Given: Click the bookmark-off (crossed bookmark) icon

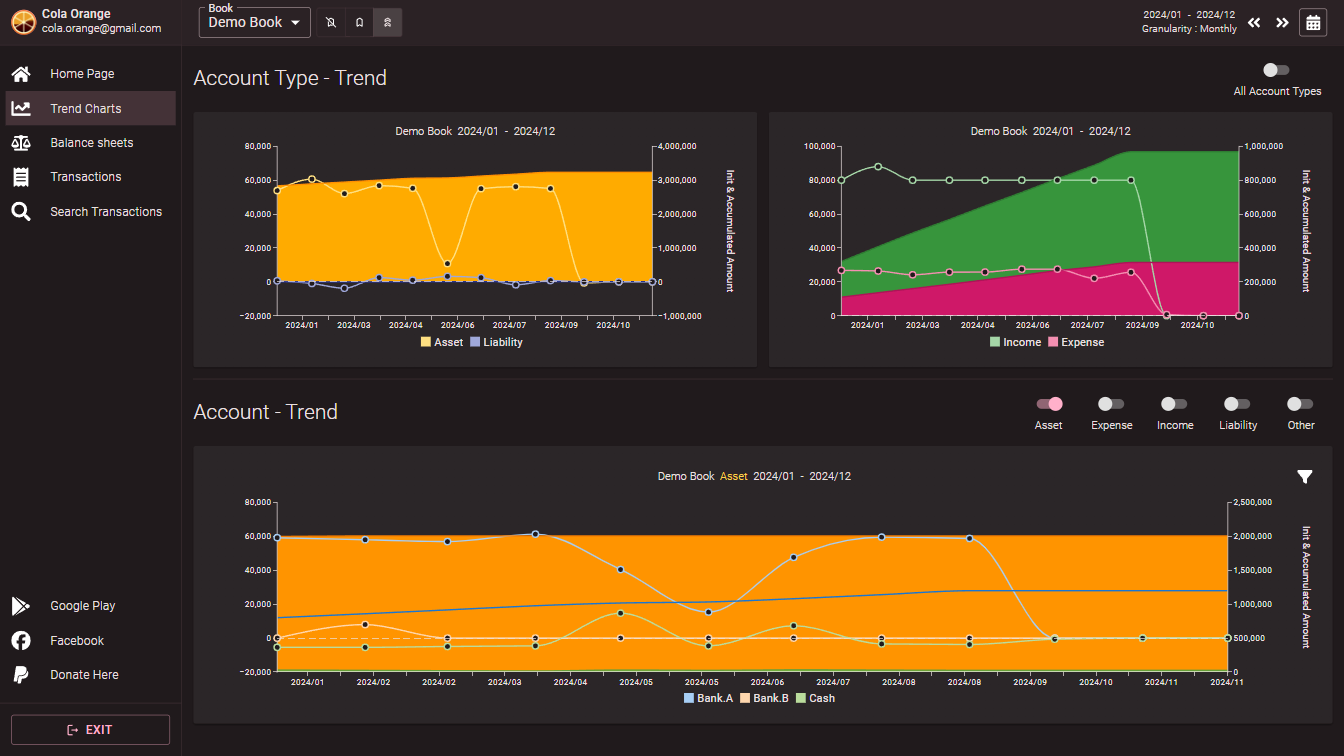Looking at the screenshot, I should pyautogui.click(x=331, y=22).
